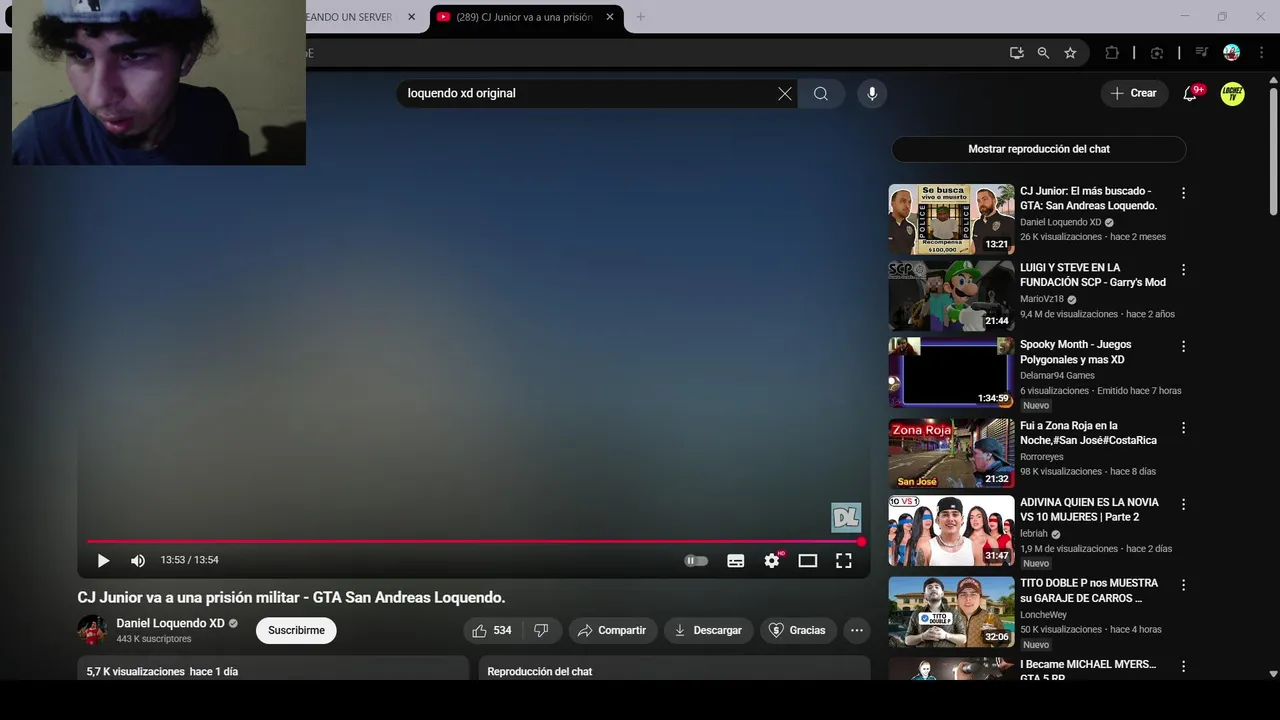Click the Gracias button
1280x720 pixels.
(798, 631)
